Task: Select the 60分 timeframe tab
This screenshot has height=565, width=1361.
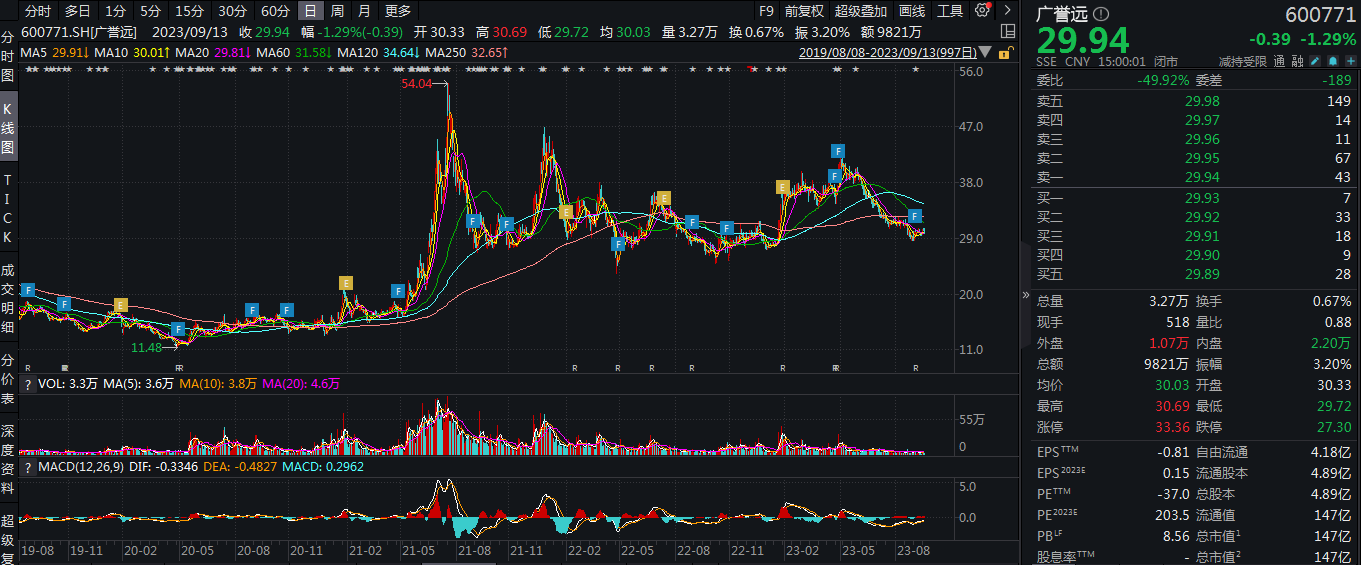Action: coord(275,11)
